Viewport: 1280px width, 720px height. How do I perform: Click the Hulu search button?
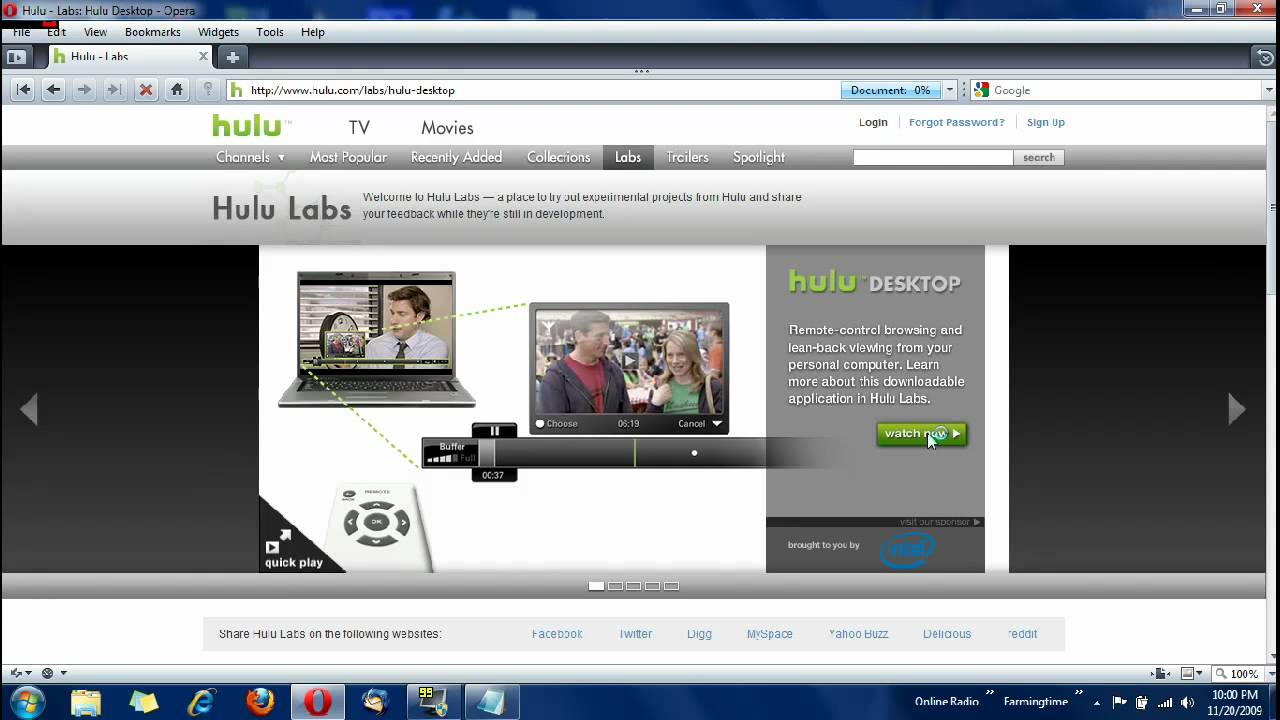pos(1039,157)
